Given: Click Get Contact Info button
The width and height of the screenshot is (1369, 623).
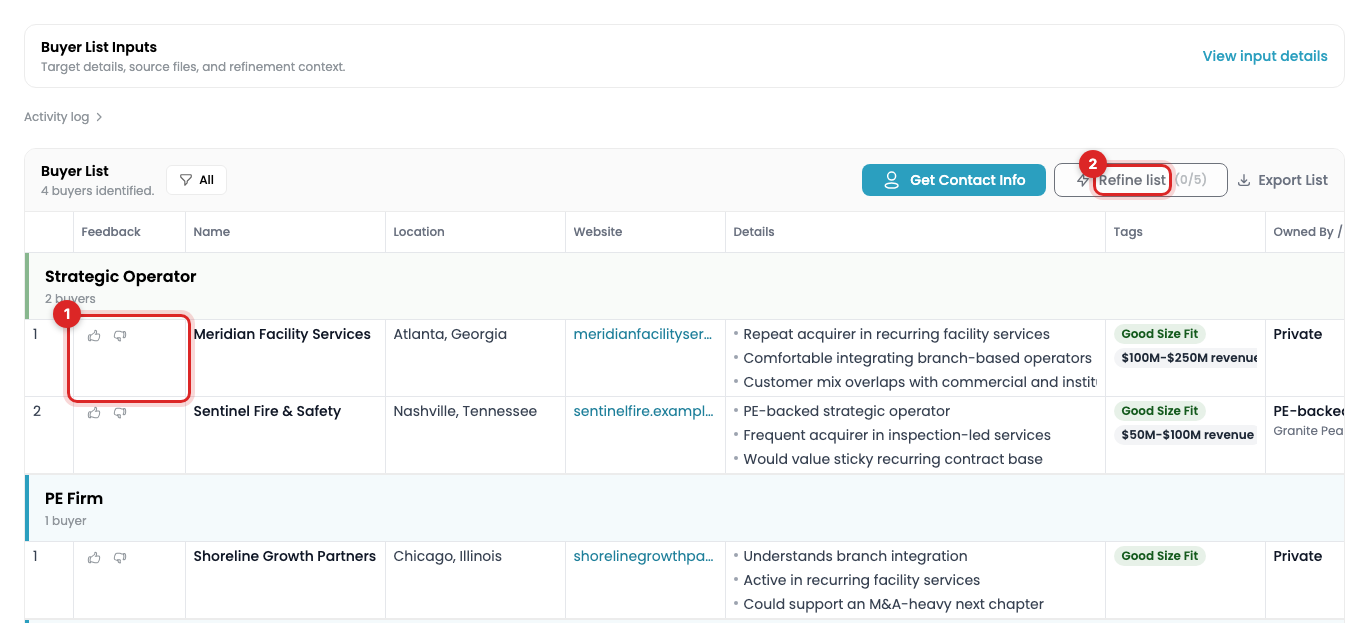Looking at the screenshot, I should pyautogui.click(x=954, y=180).
